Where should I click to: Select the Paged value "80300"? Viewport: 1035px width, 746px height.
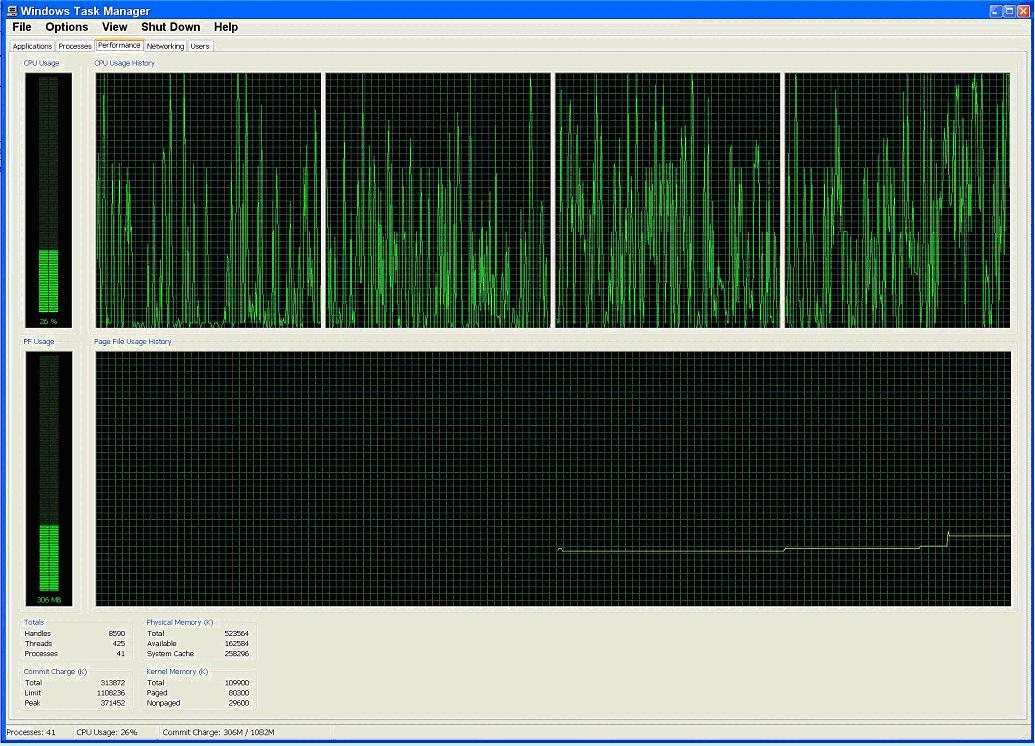239,693
